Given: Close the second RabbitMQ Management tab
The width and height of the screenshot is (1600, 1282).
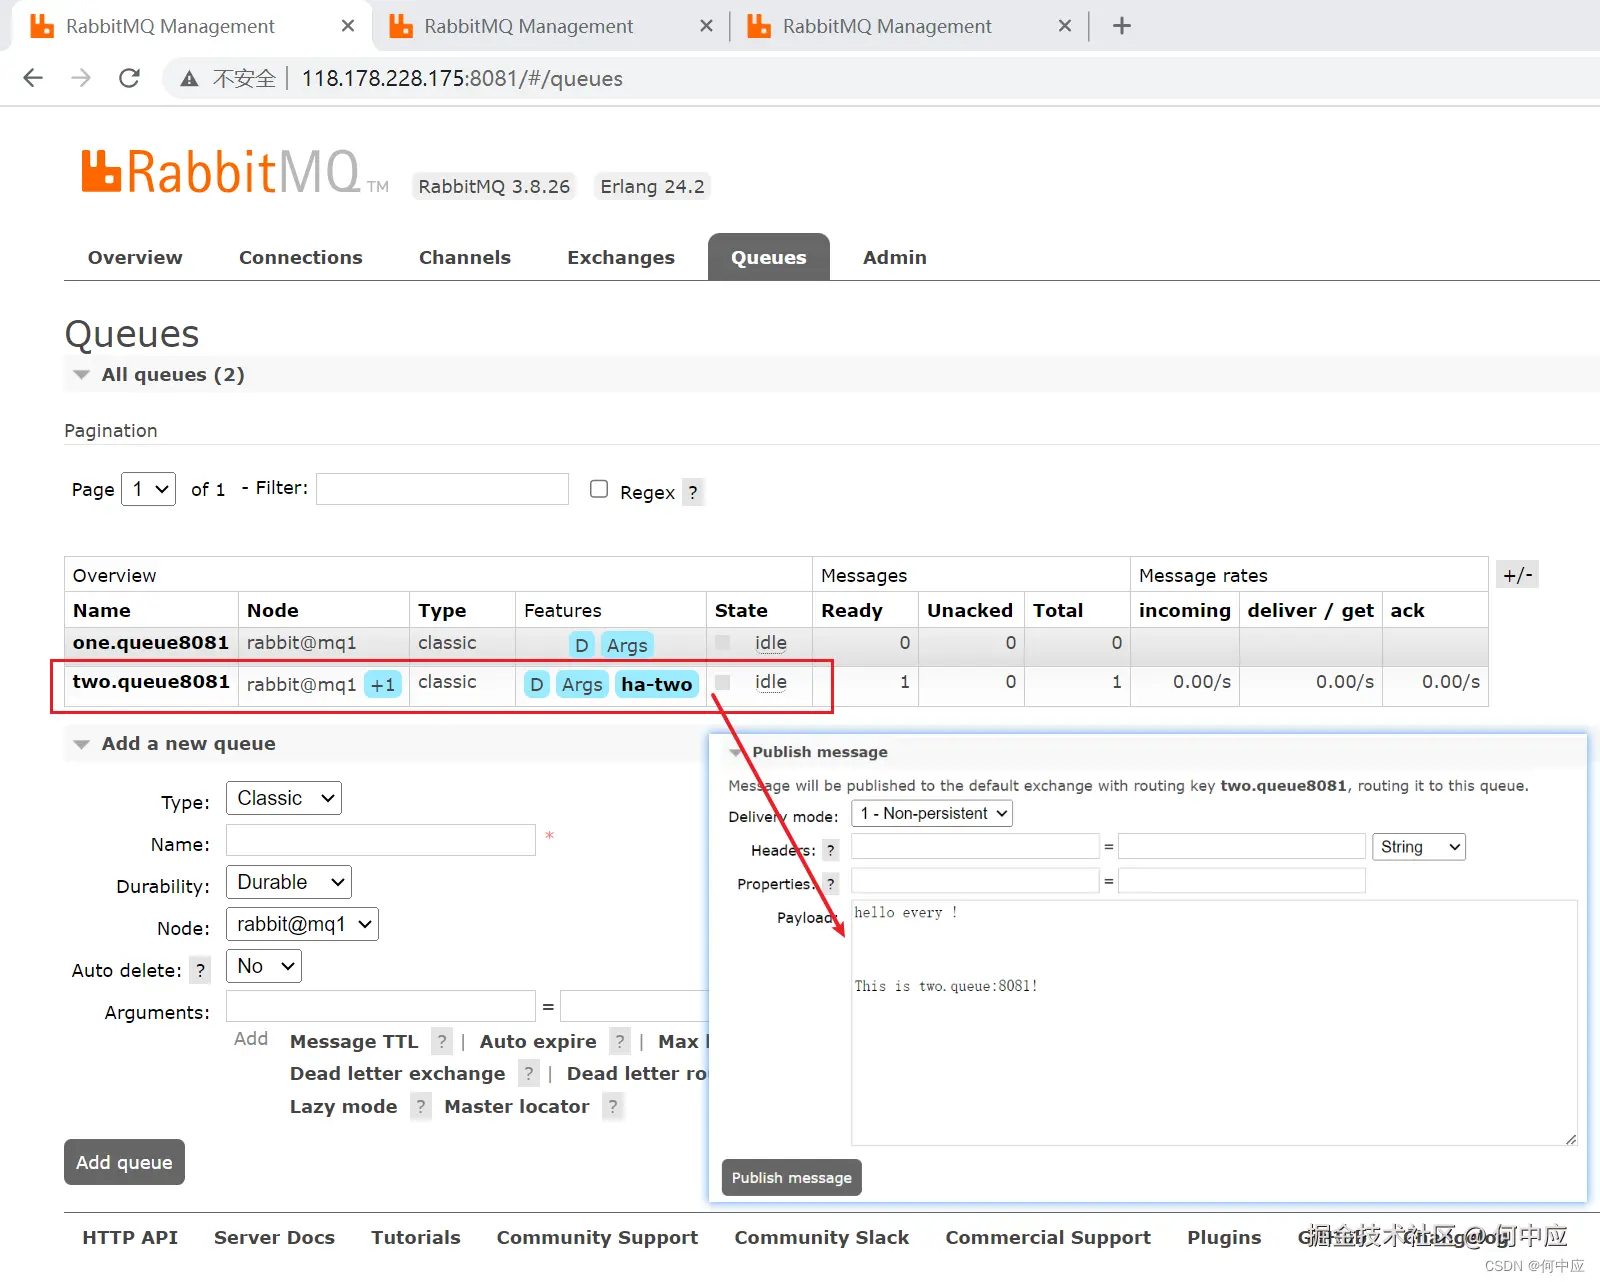Looking at the screenshot, I should pyautogui.click(x=706, y=26).
